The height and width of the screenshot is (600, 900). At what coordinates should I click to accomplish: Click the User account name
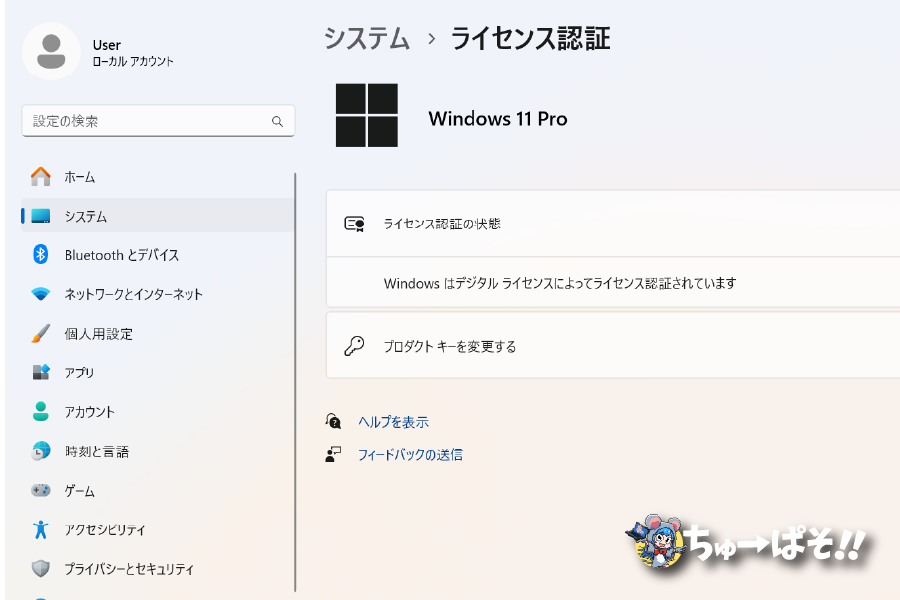coord(107,45)
